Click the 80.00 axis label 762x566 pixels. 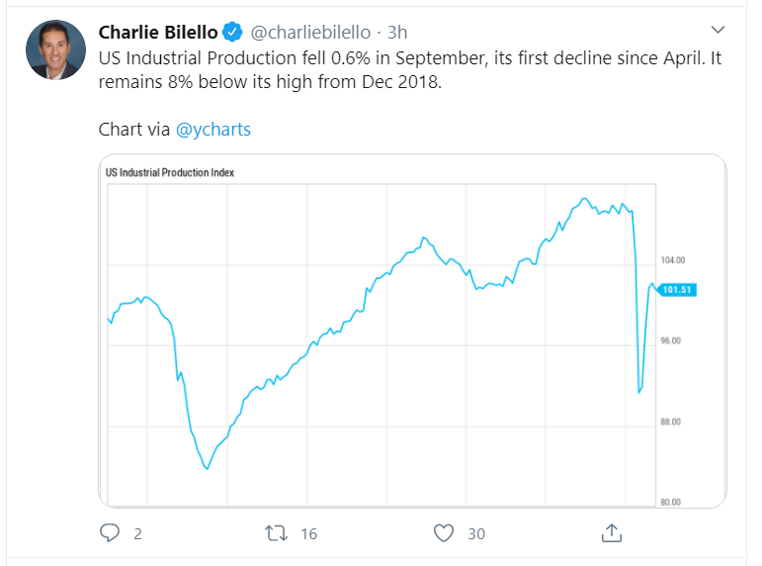(x=672, y=502)
